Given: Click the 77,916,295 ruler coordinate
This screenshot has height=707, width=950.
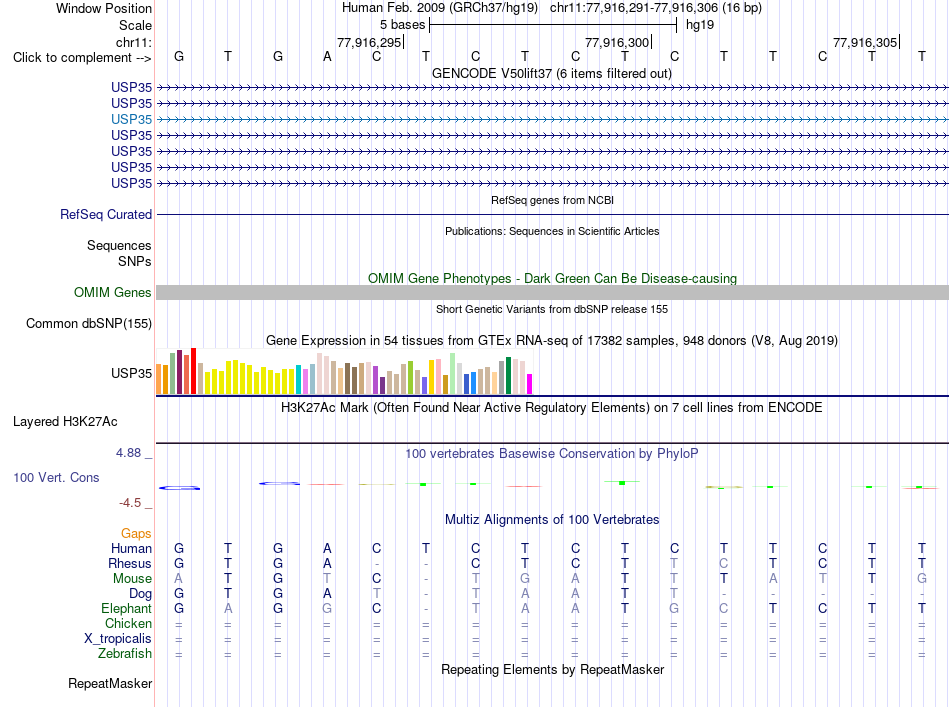Looking at the screenshot, I should click(x=369, y=42).
